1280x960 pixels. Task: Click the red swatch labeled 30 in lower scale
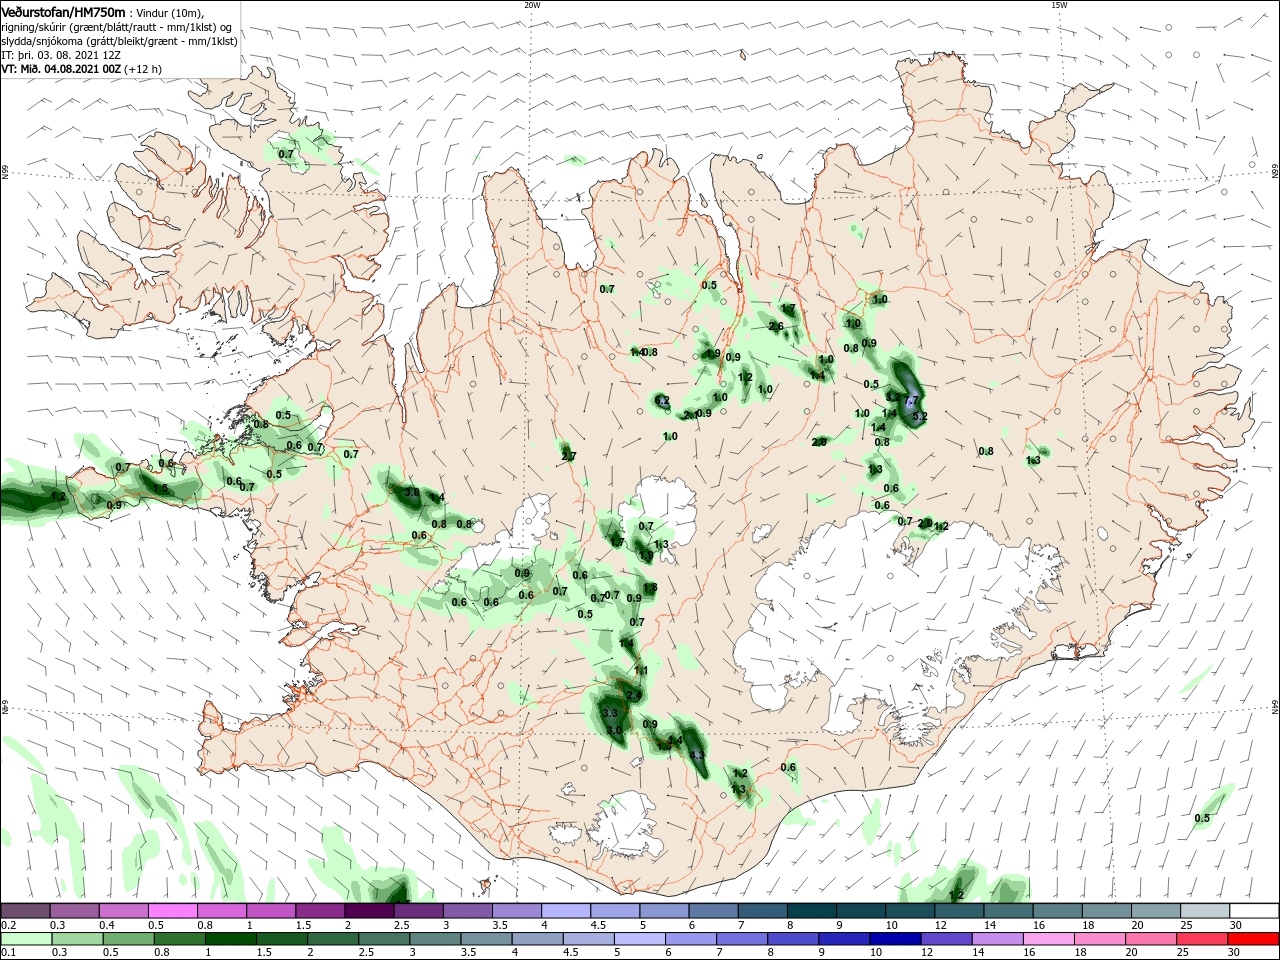coord(1254,939)
